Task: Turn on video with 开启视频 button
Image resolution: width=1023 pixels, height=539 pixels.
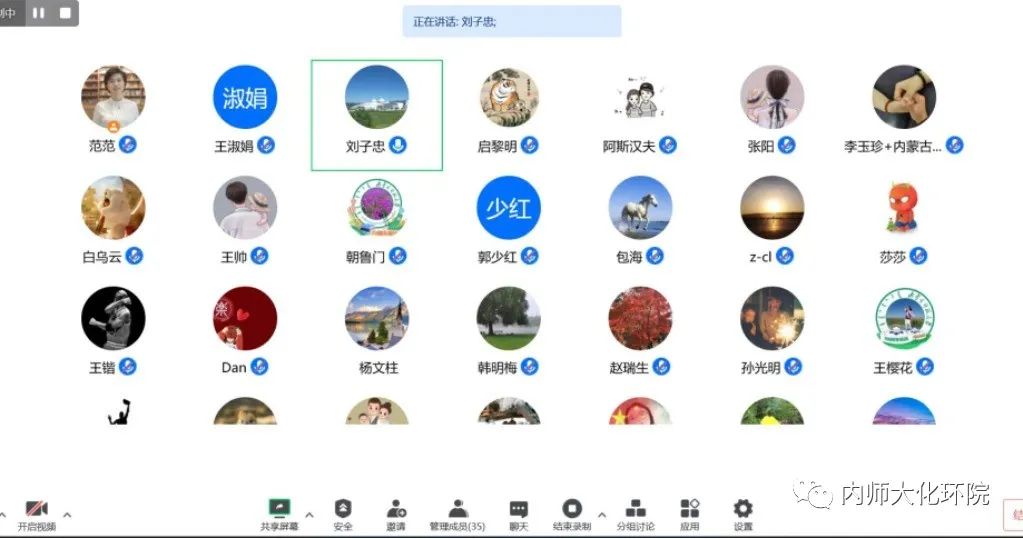Action: 37,511
